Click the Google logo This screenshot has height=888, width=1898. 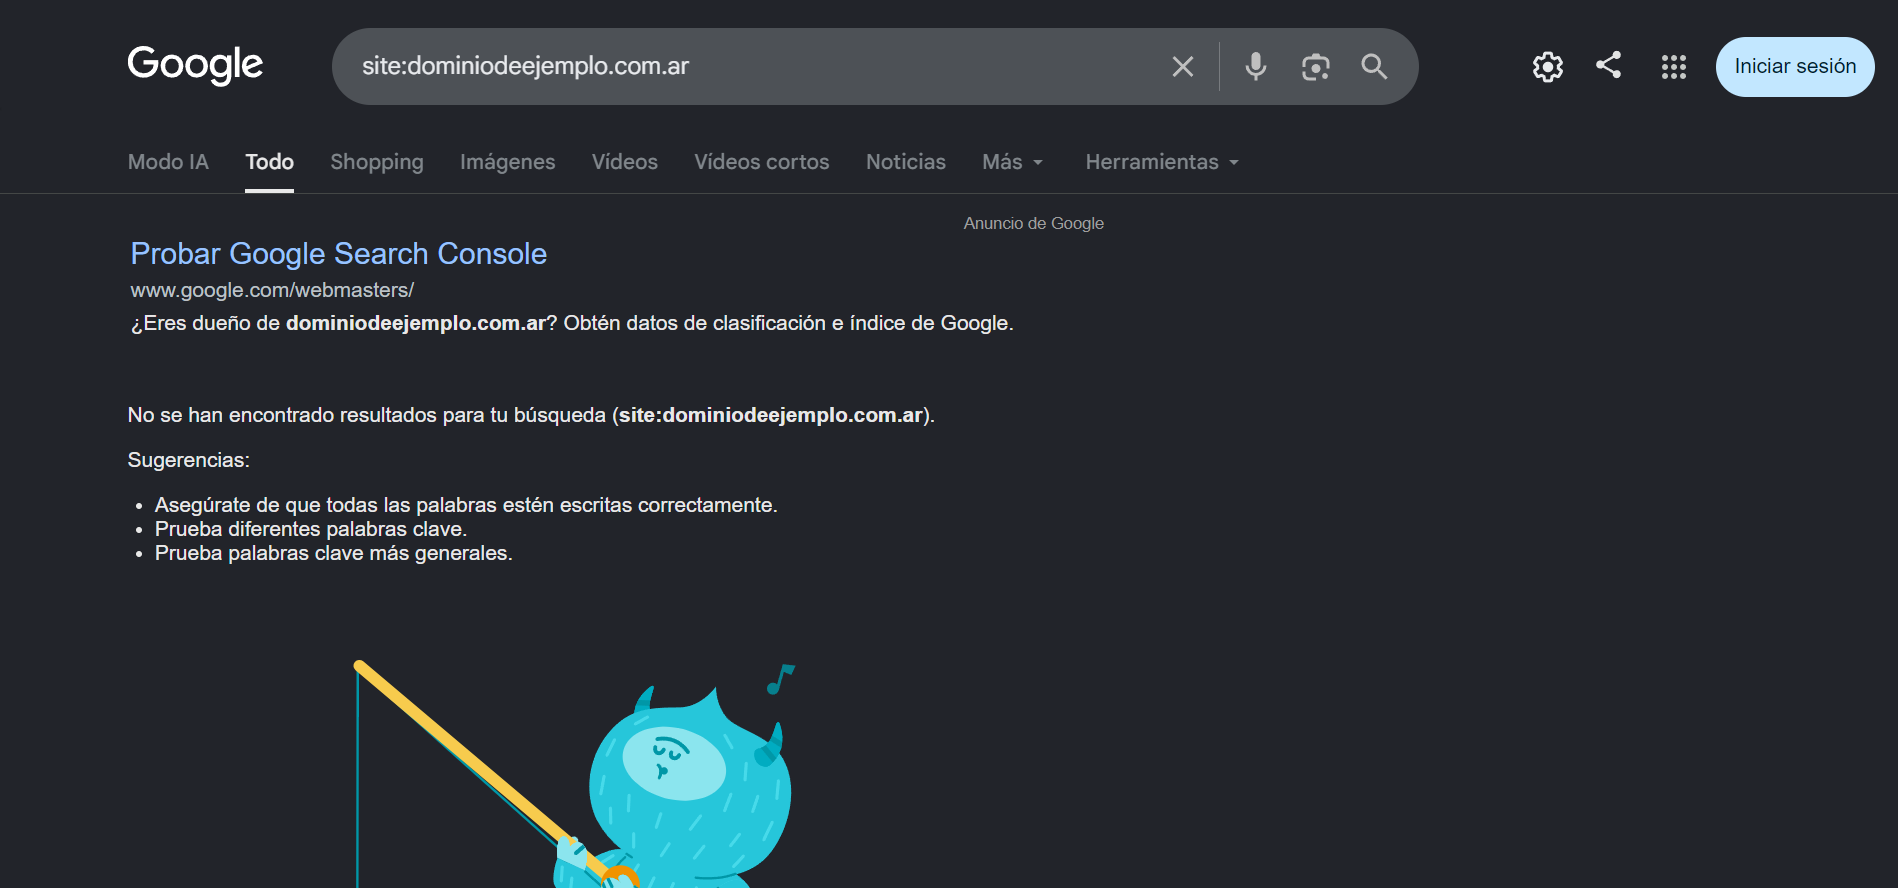pyautogui.click(x=195, y=65)
